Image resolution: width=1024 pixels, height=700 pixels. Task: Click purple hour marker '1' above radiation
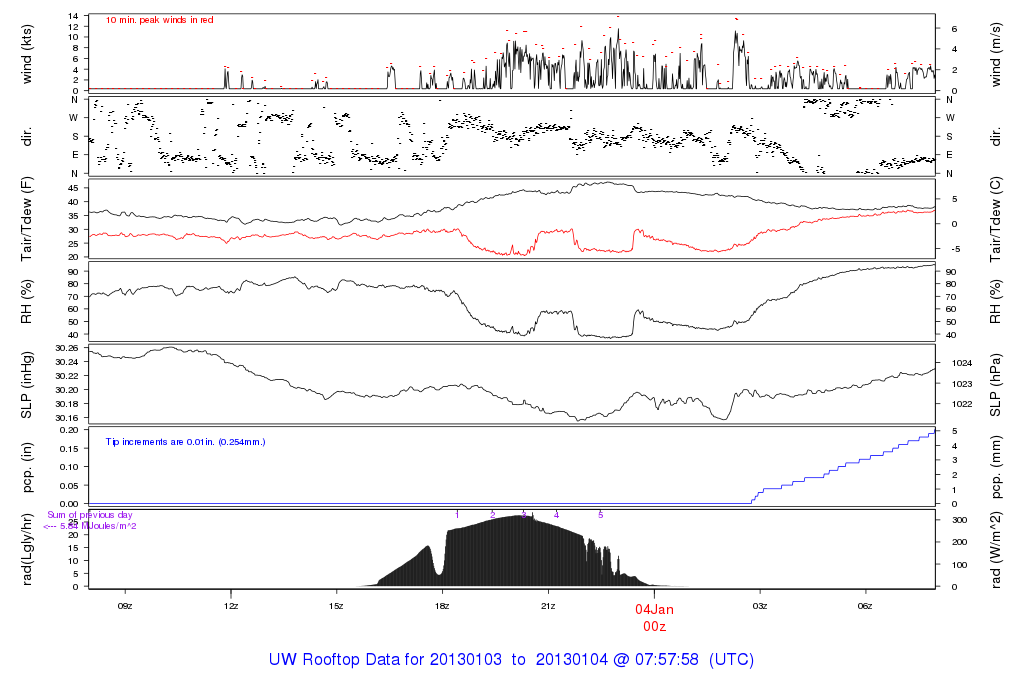457,515
